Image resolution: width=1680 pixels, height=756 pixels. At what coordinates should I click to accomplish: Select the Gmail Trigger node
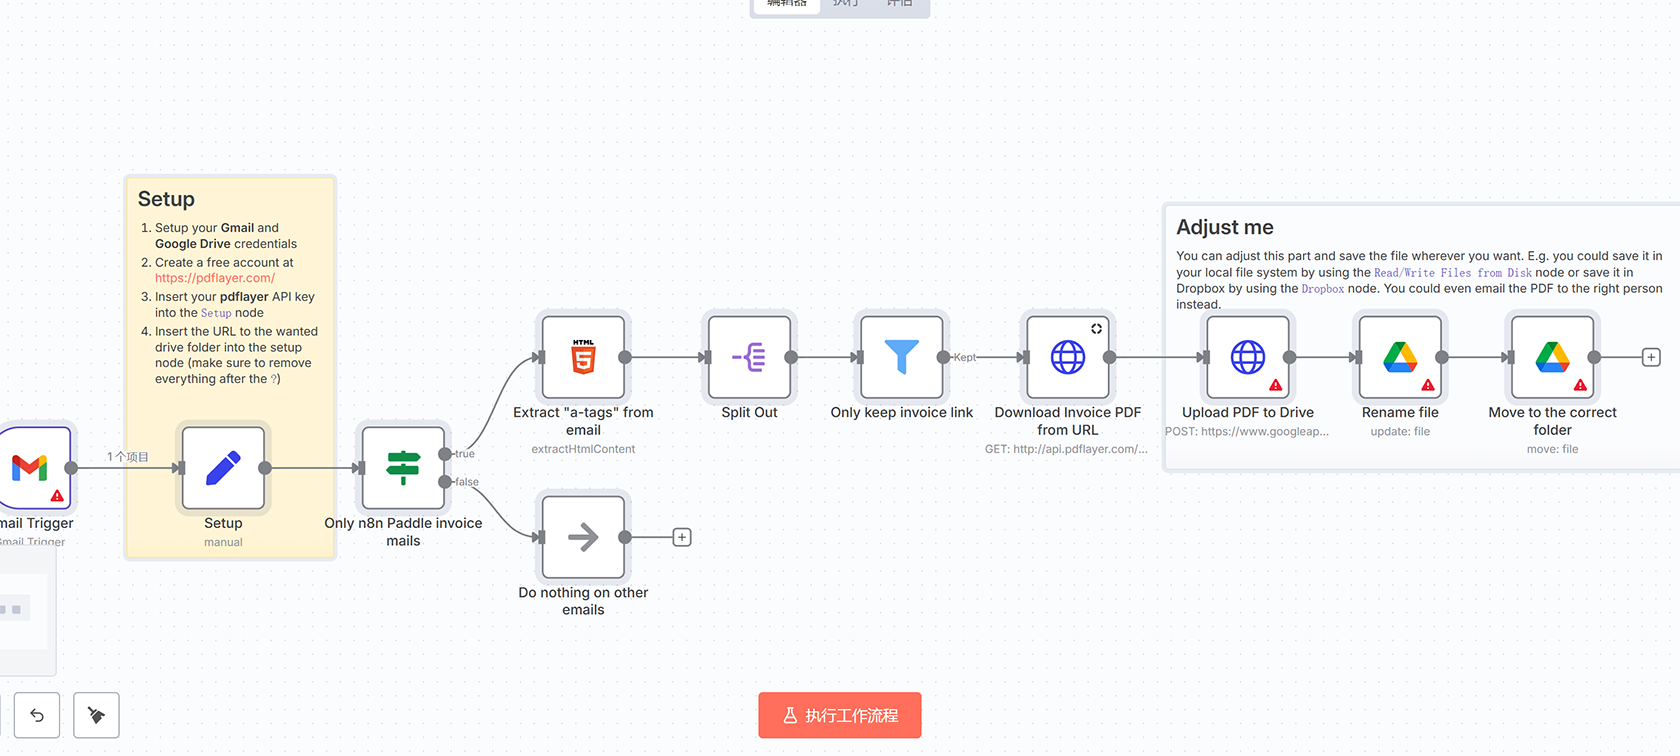(32, 467)
